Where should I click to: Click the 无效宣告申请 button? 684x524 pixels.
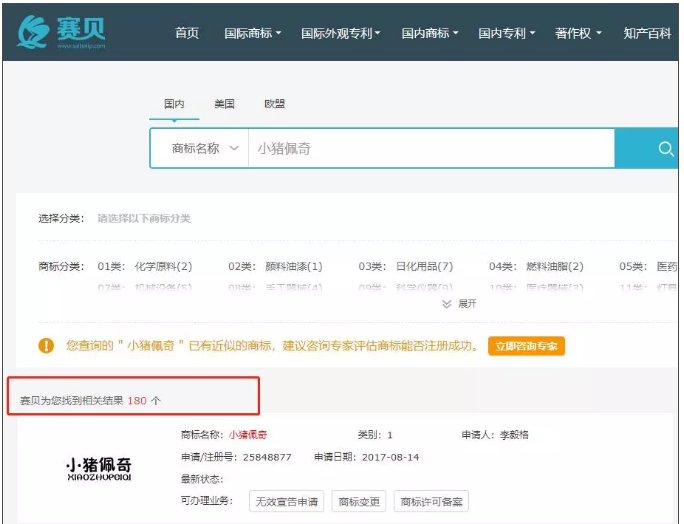tap(286, 502)
